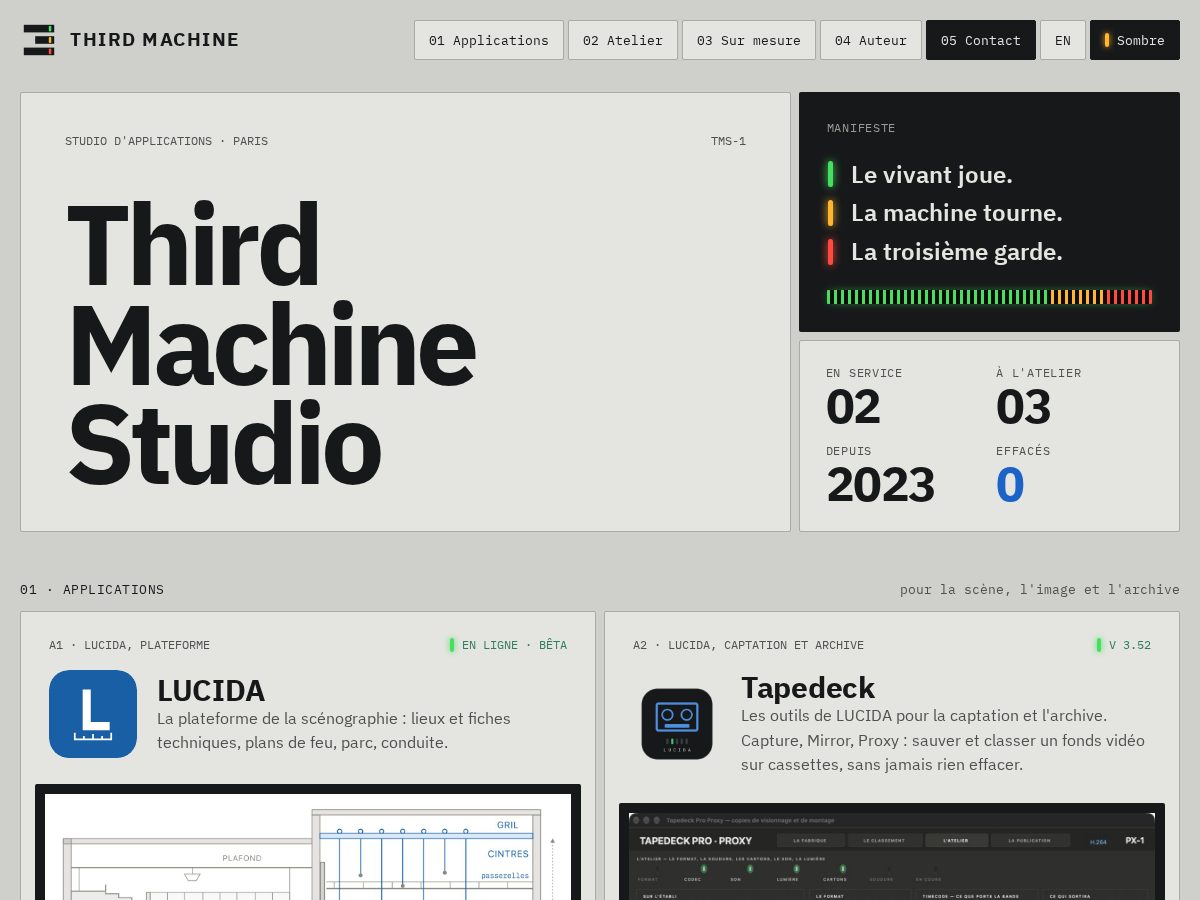Click the Tapedeck description paragraph

pos(943,740)
